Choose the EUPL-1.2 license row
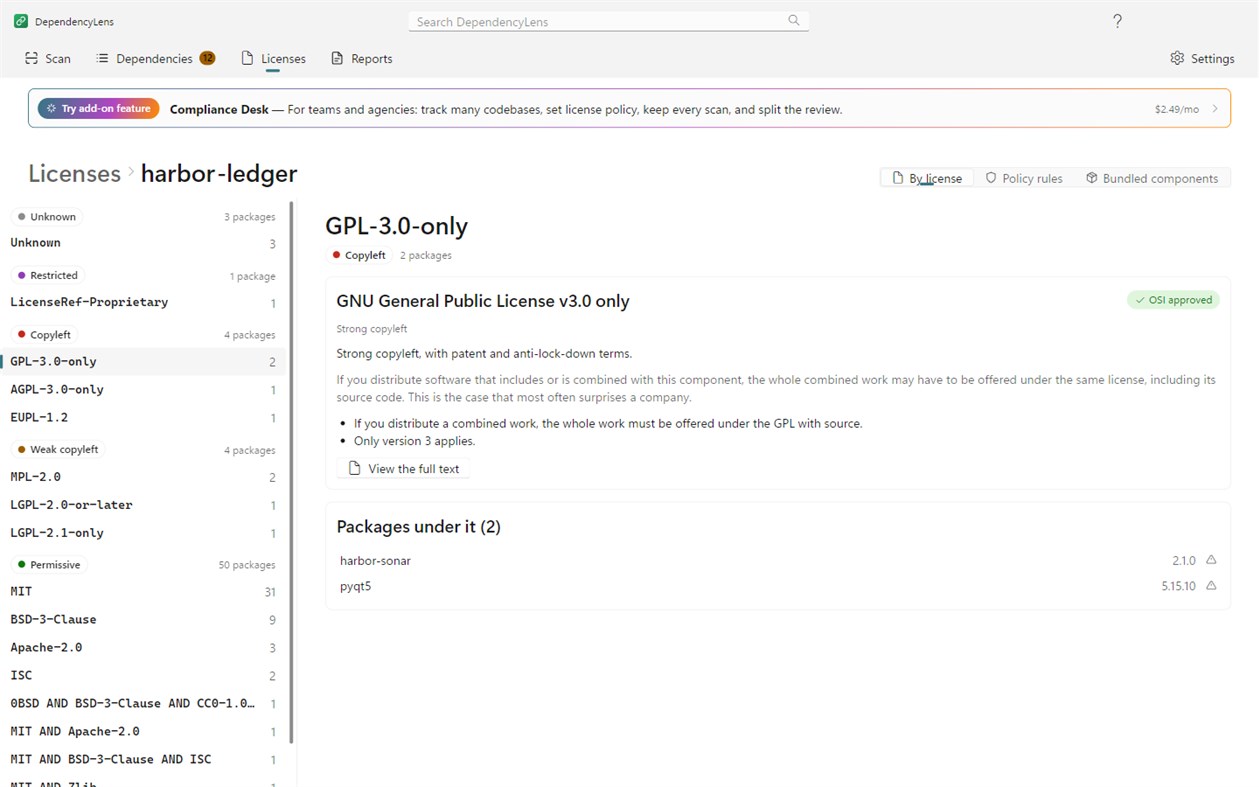 click(143, 418)
